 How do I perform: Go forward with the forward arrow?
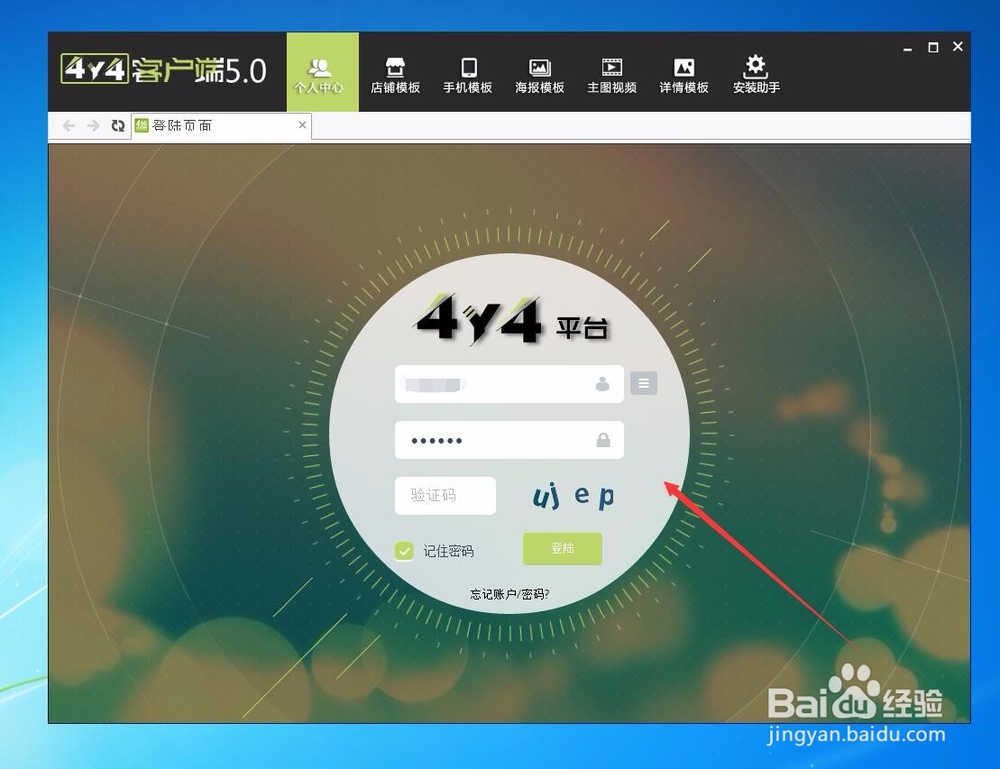point(93,126)
